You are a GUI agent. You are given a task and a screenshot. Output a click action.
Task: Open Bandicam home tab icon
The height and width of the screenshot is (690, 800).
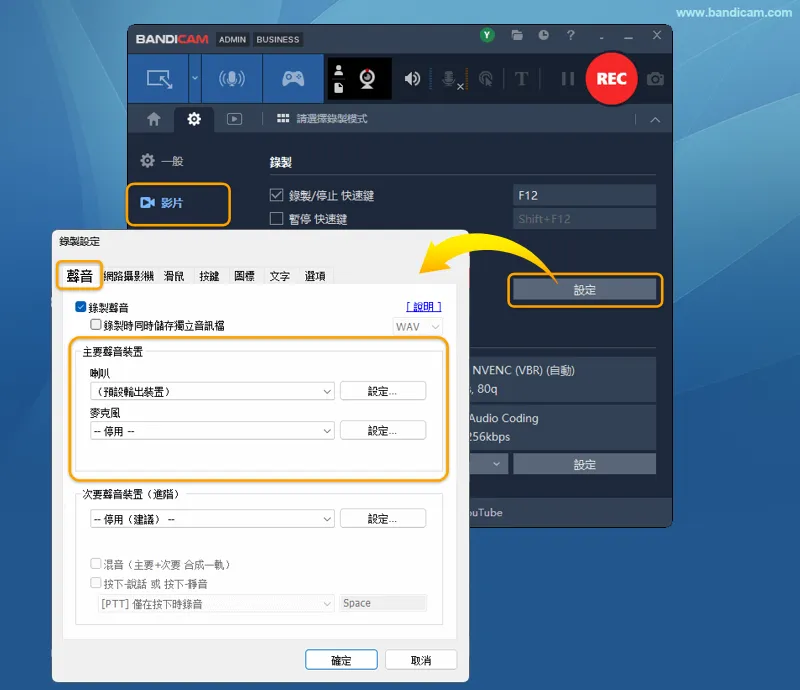[x=154, y=119]
